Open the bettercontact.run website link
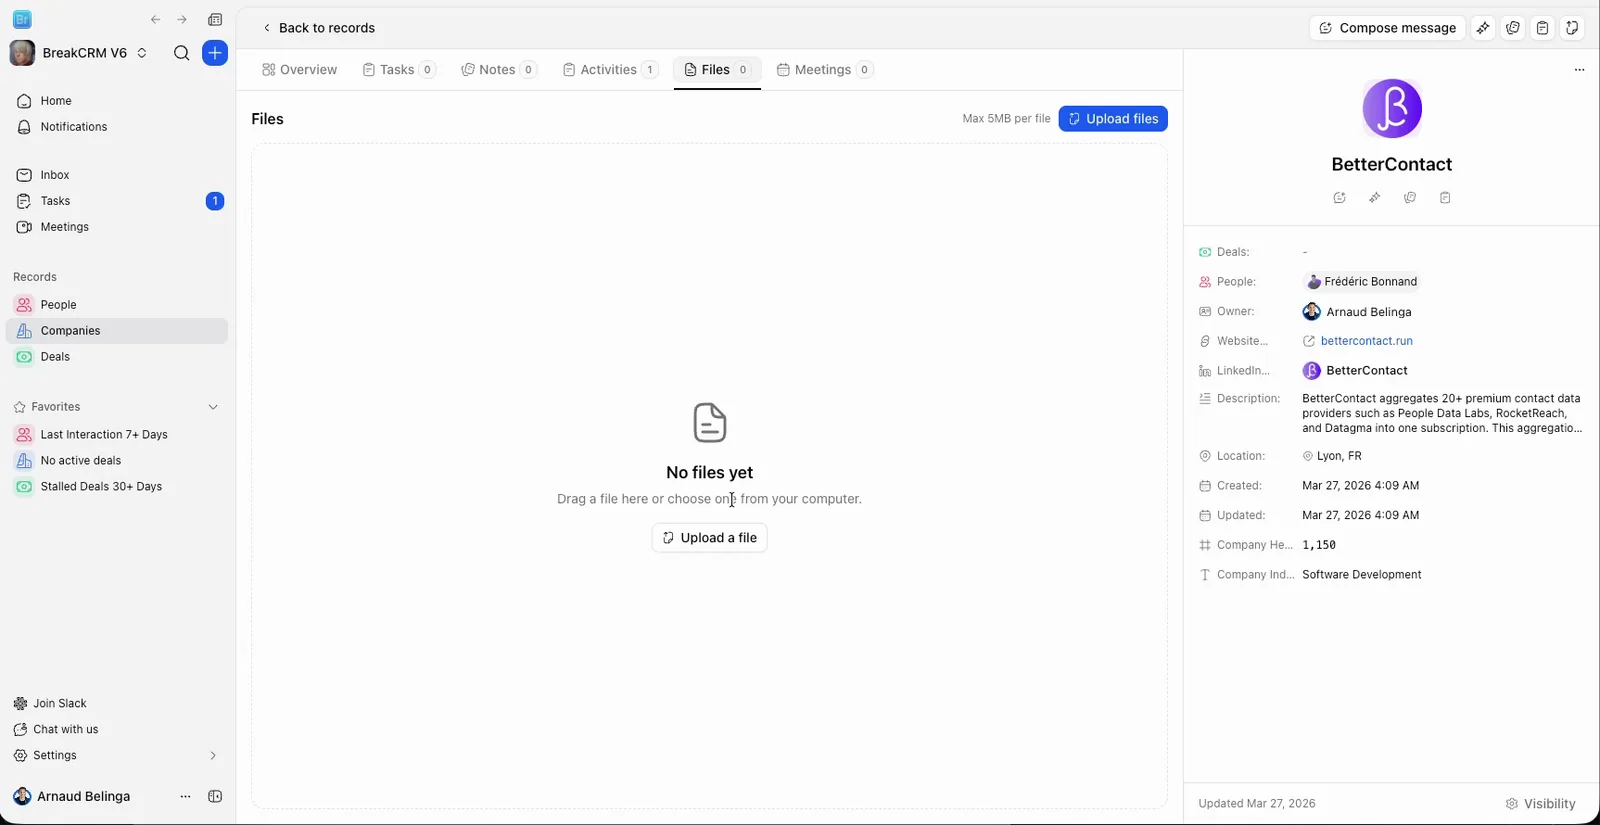1600x825 pixels. pos(1366,341)
